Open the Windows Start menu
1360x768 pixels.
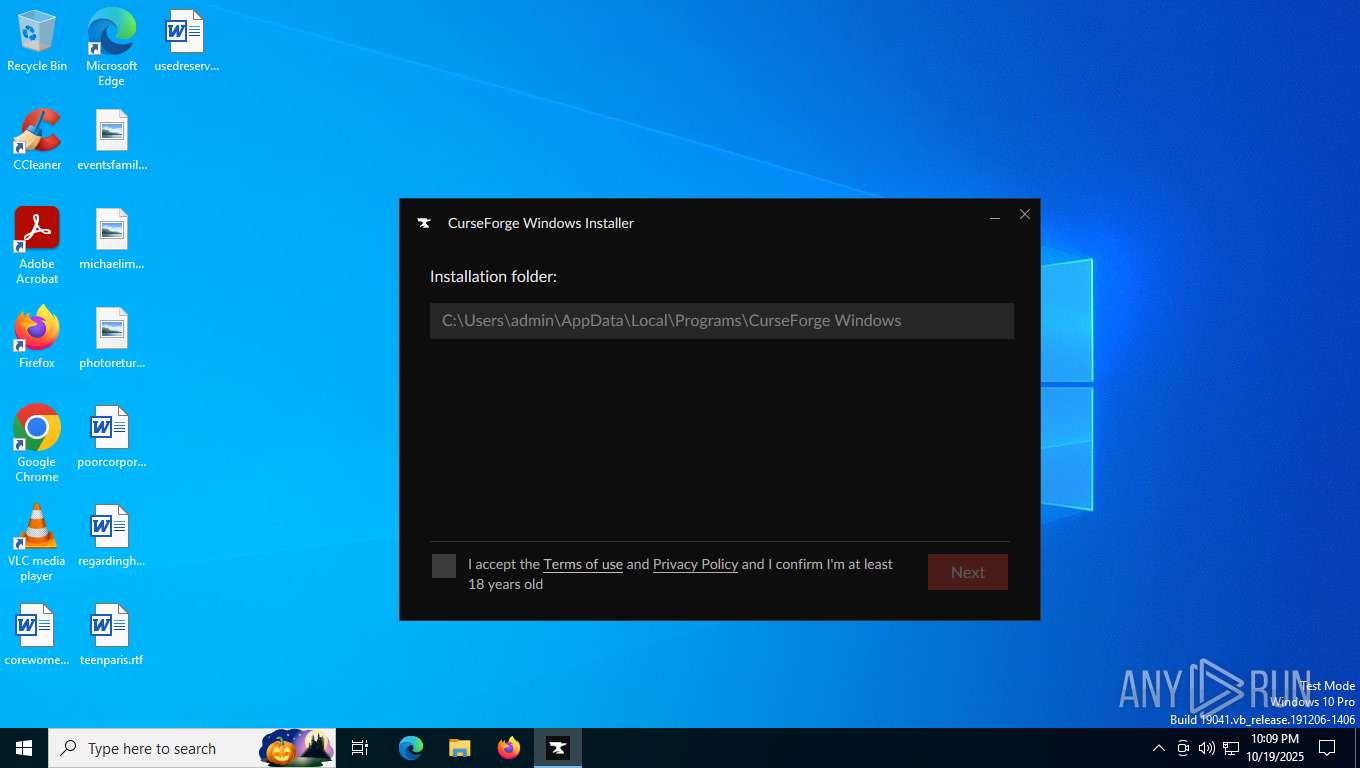[24, 748]
